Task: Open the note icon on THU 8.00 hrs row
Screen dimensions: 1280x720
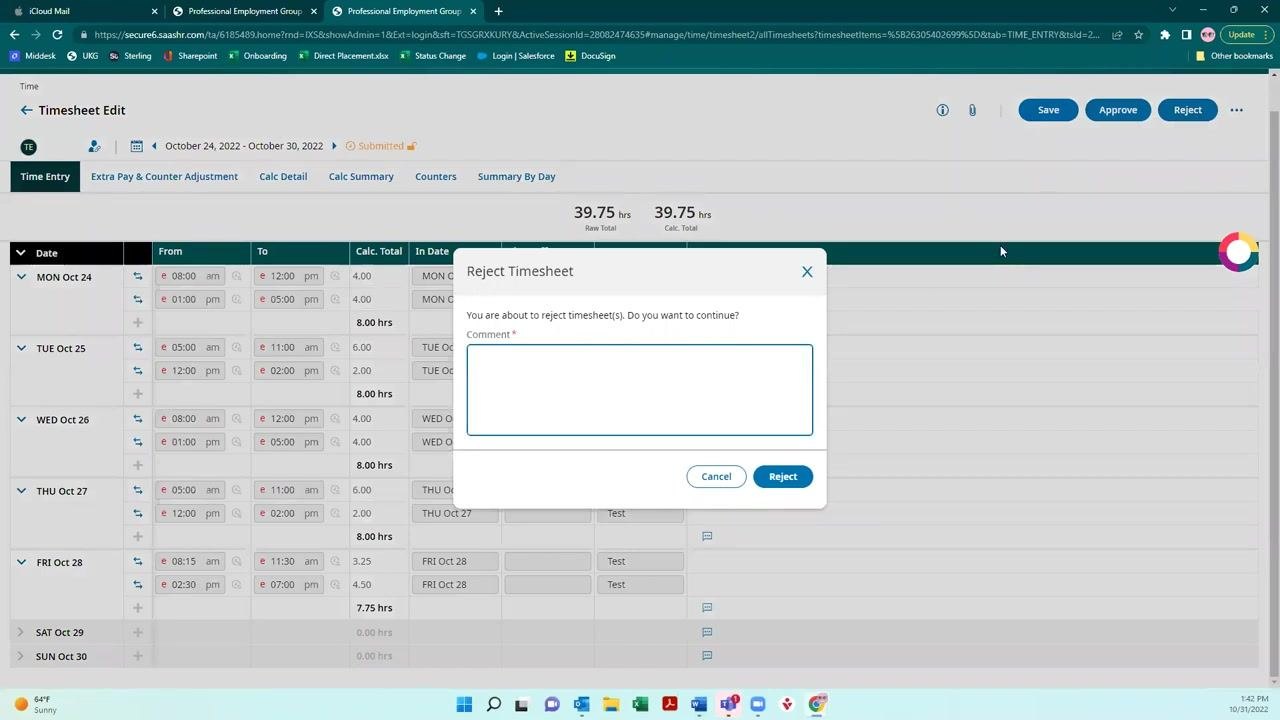Action: click(707, 536)
